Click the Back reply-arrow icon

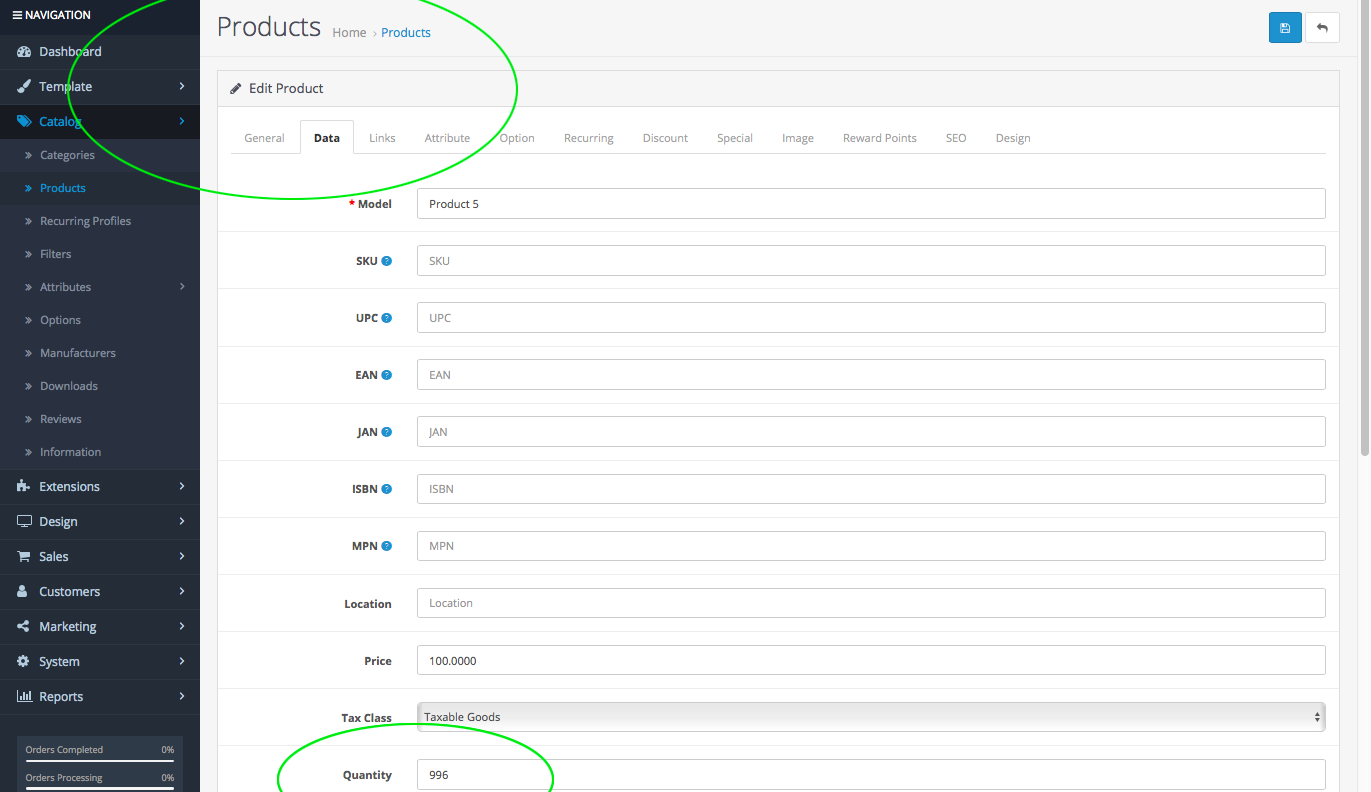pyautogui.click(x=1322, y=28)
